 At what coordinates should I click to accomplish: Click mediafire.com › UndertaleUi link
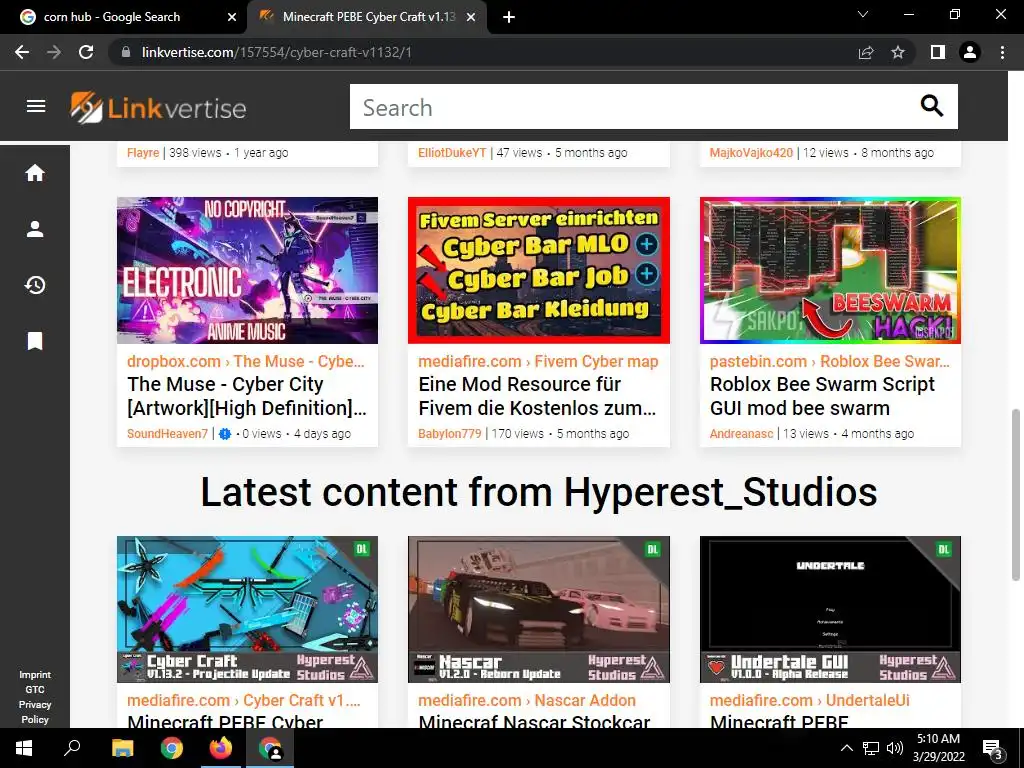[x=810, y=700]
